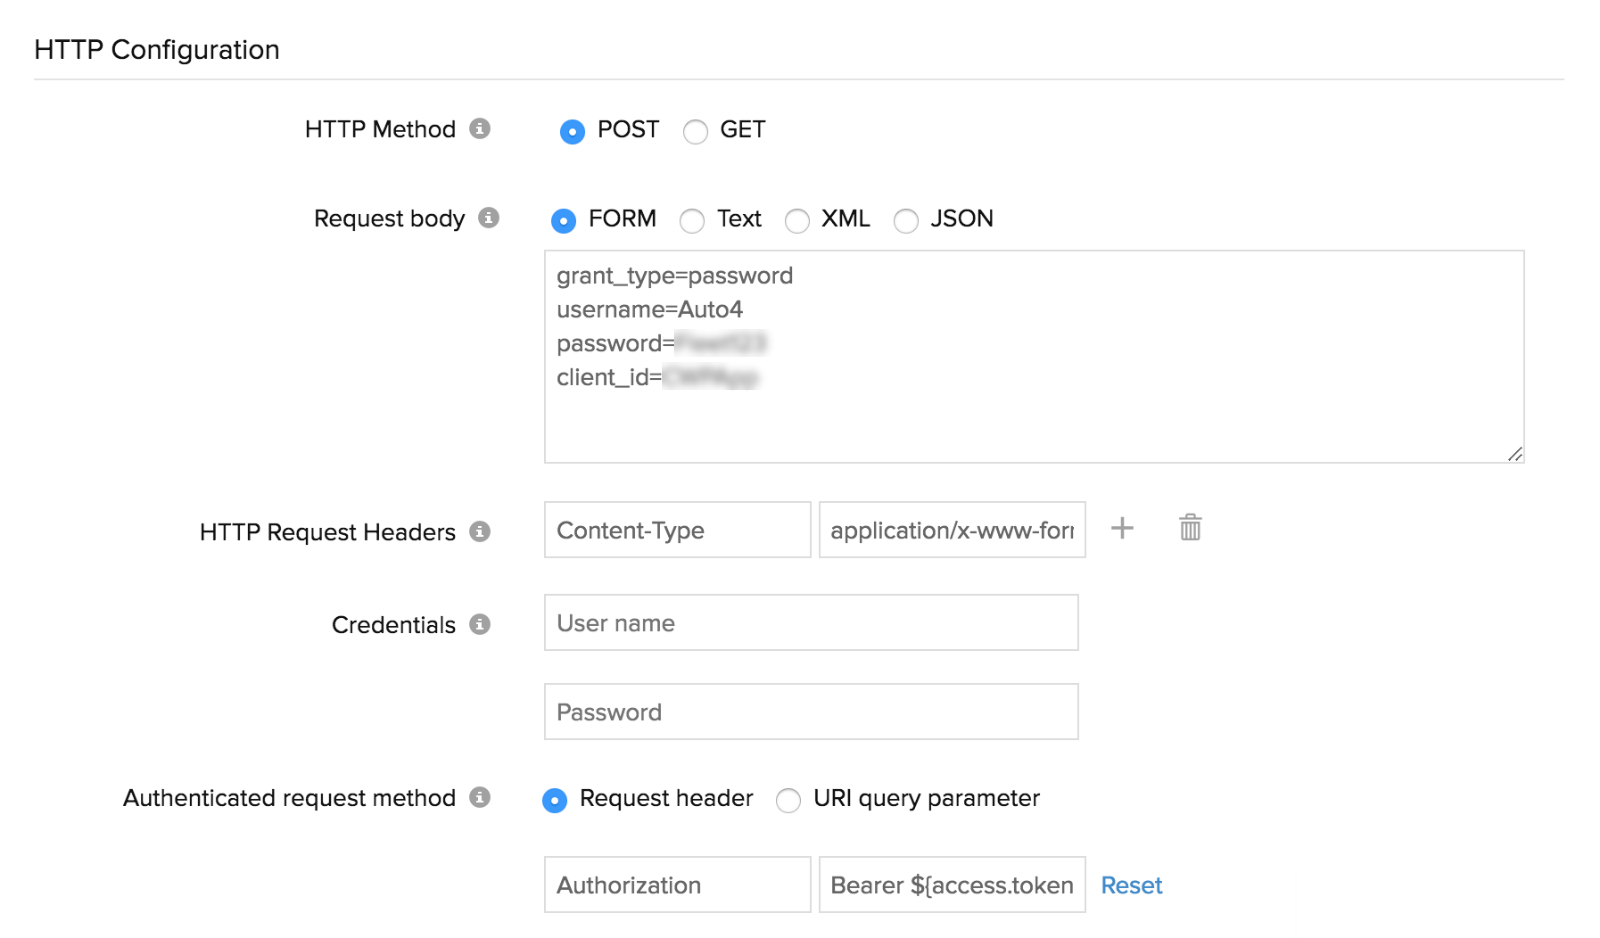Click info icon beside Credentials label
The image size is (1600, 938).
coord(480,624)
